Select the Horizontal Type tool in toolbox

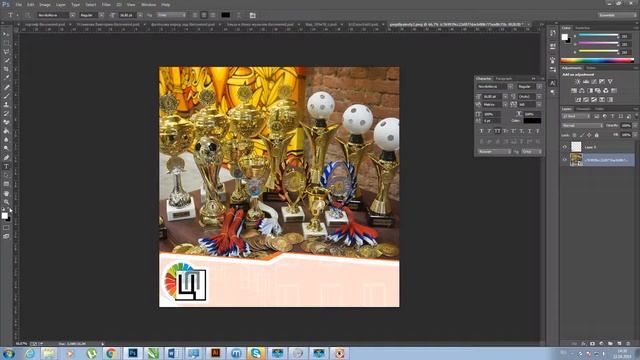(x=6, y=167)
